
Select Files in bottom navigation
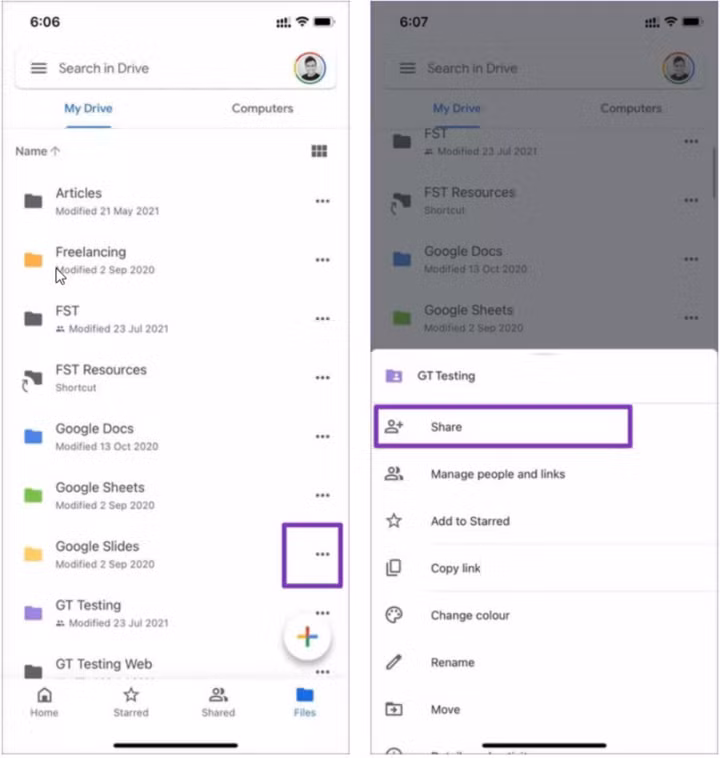pos(305,702)
